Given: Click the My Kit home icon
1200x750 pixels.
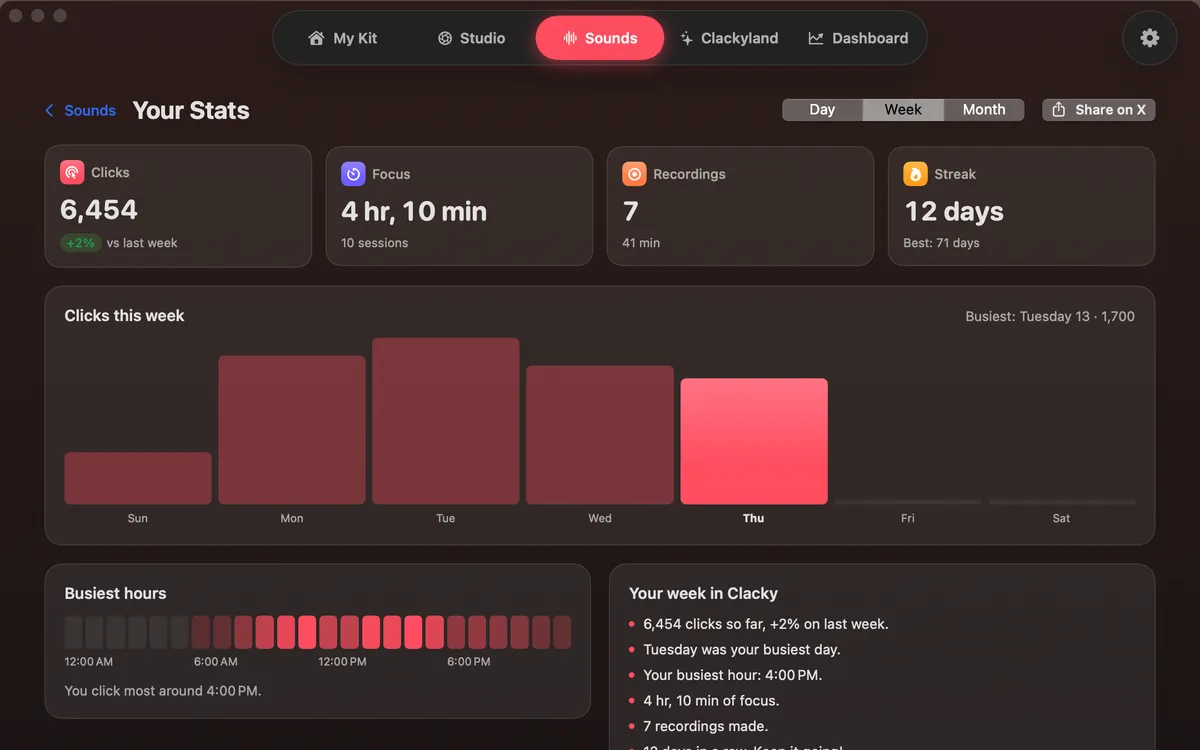Looking at the screenshot, I should 316,38.
